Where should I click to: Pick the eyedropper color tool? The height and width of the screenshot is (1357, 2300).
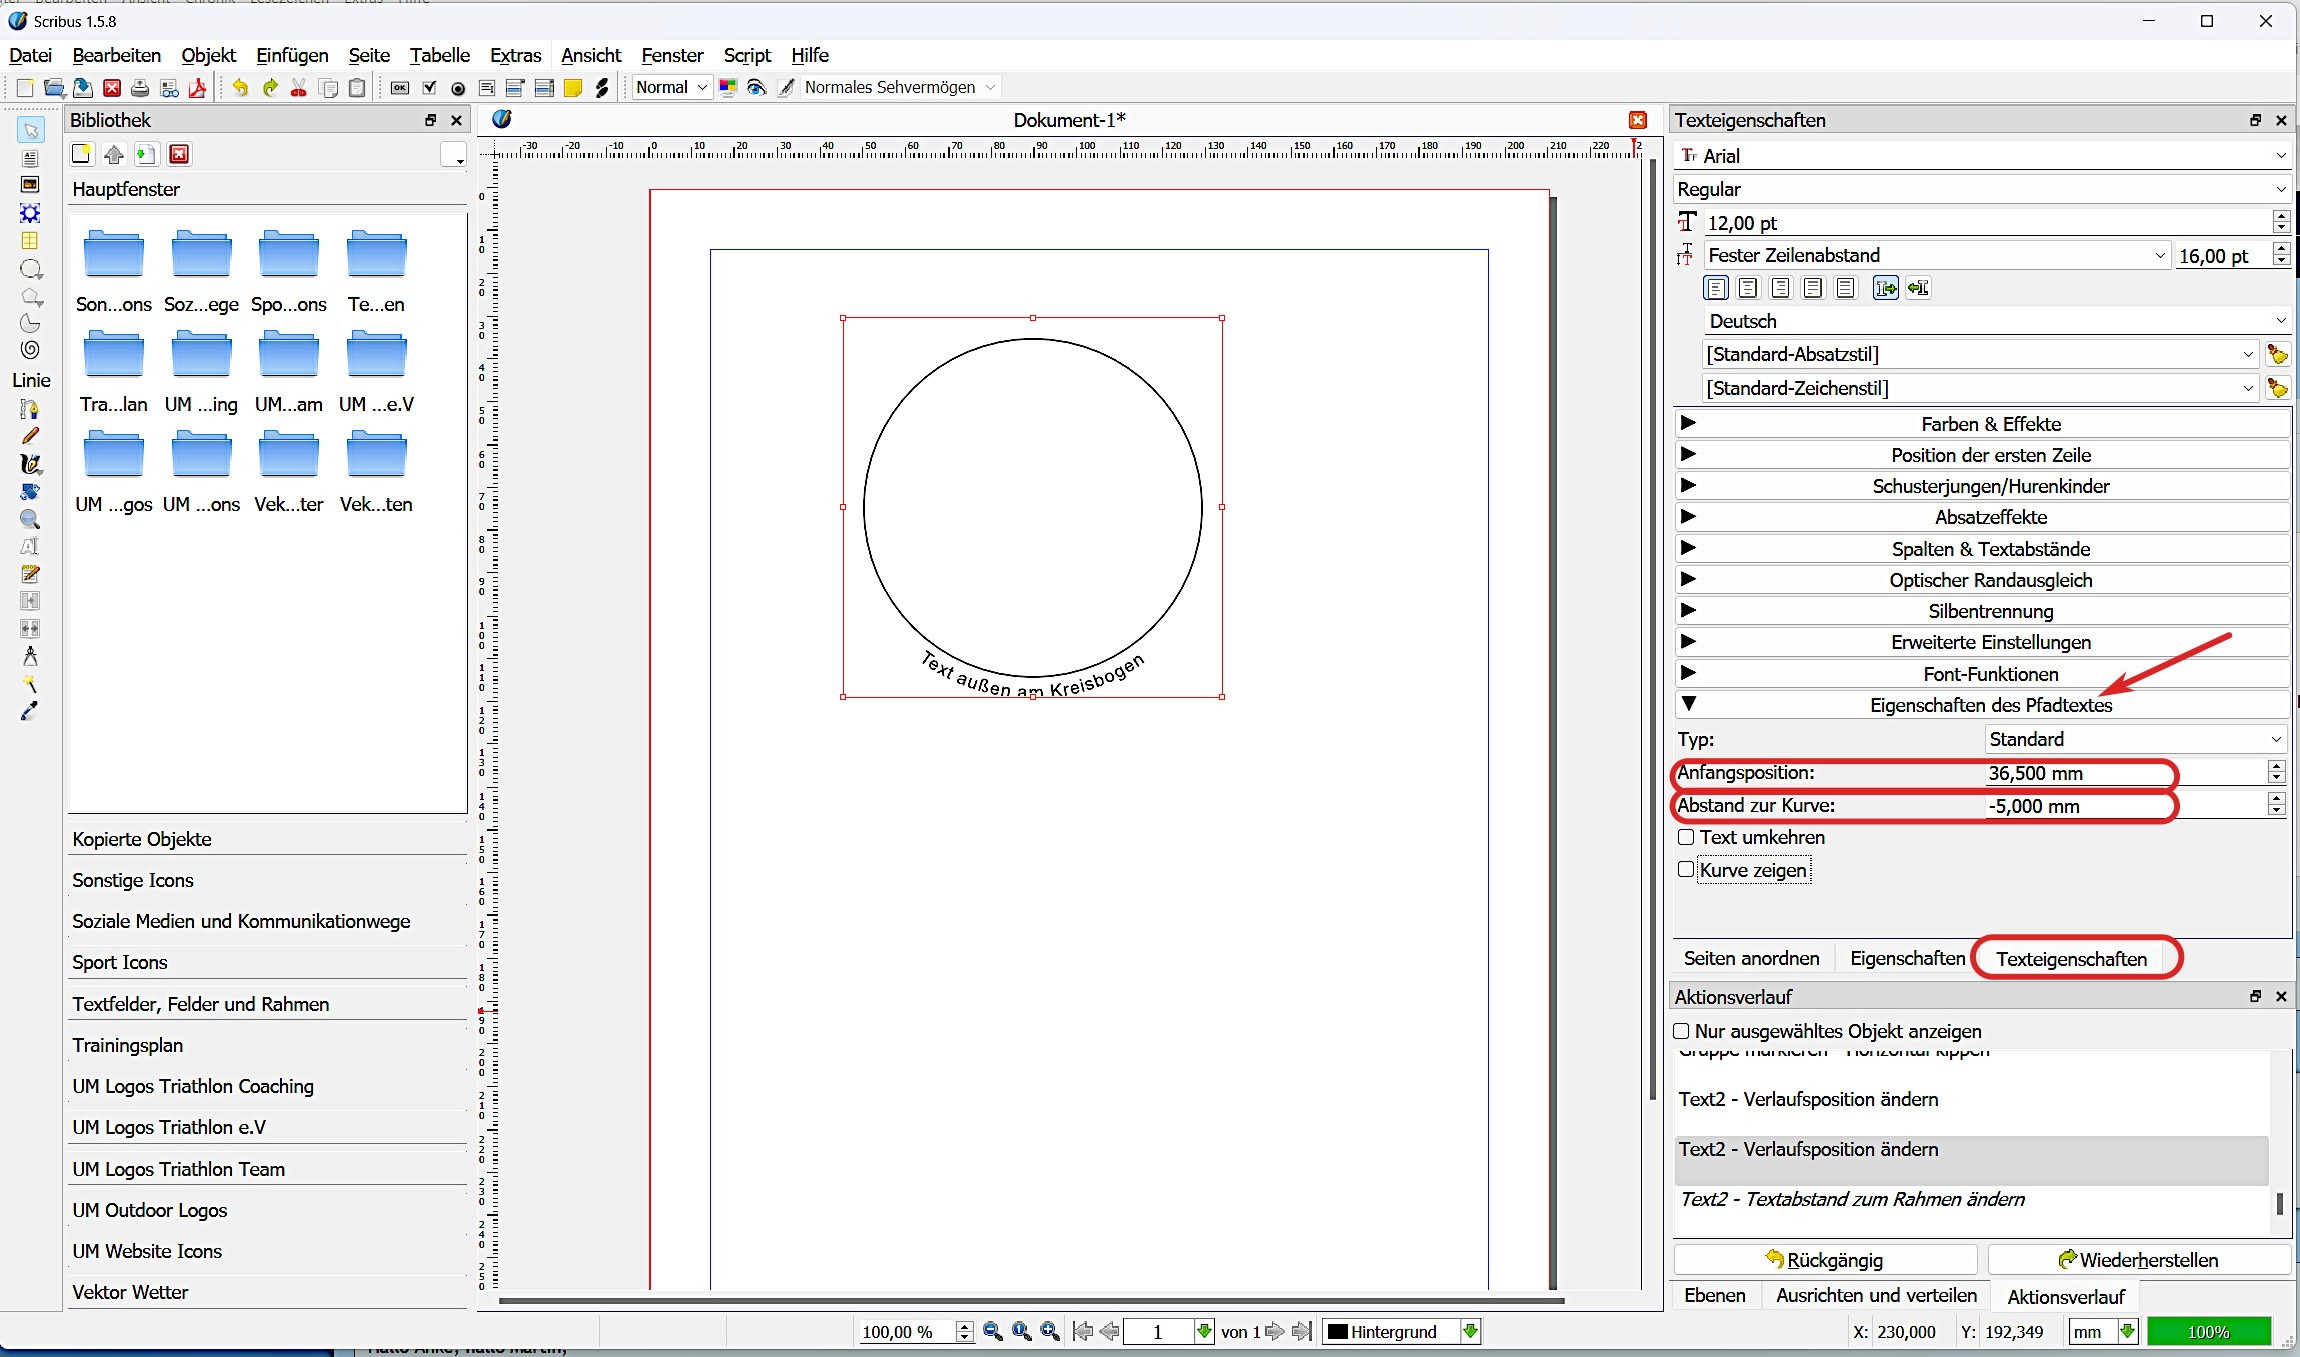30,711
